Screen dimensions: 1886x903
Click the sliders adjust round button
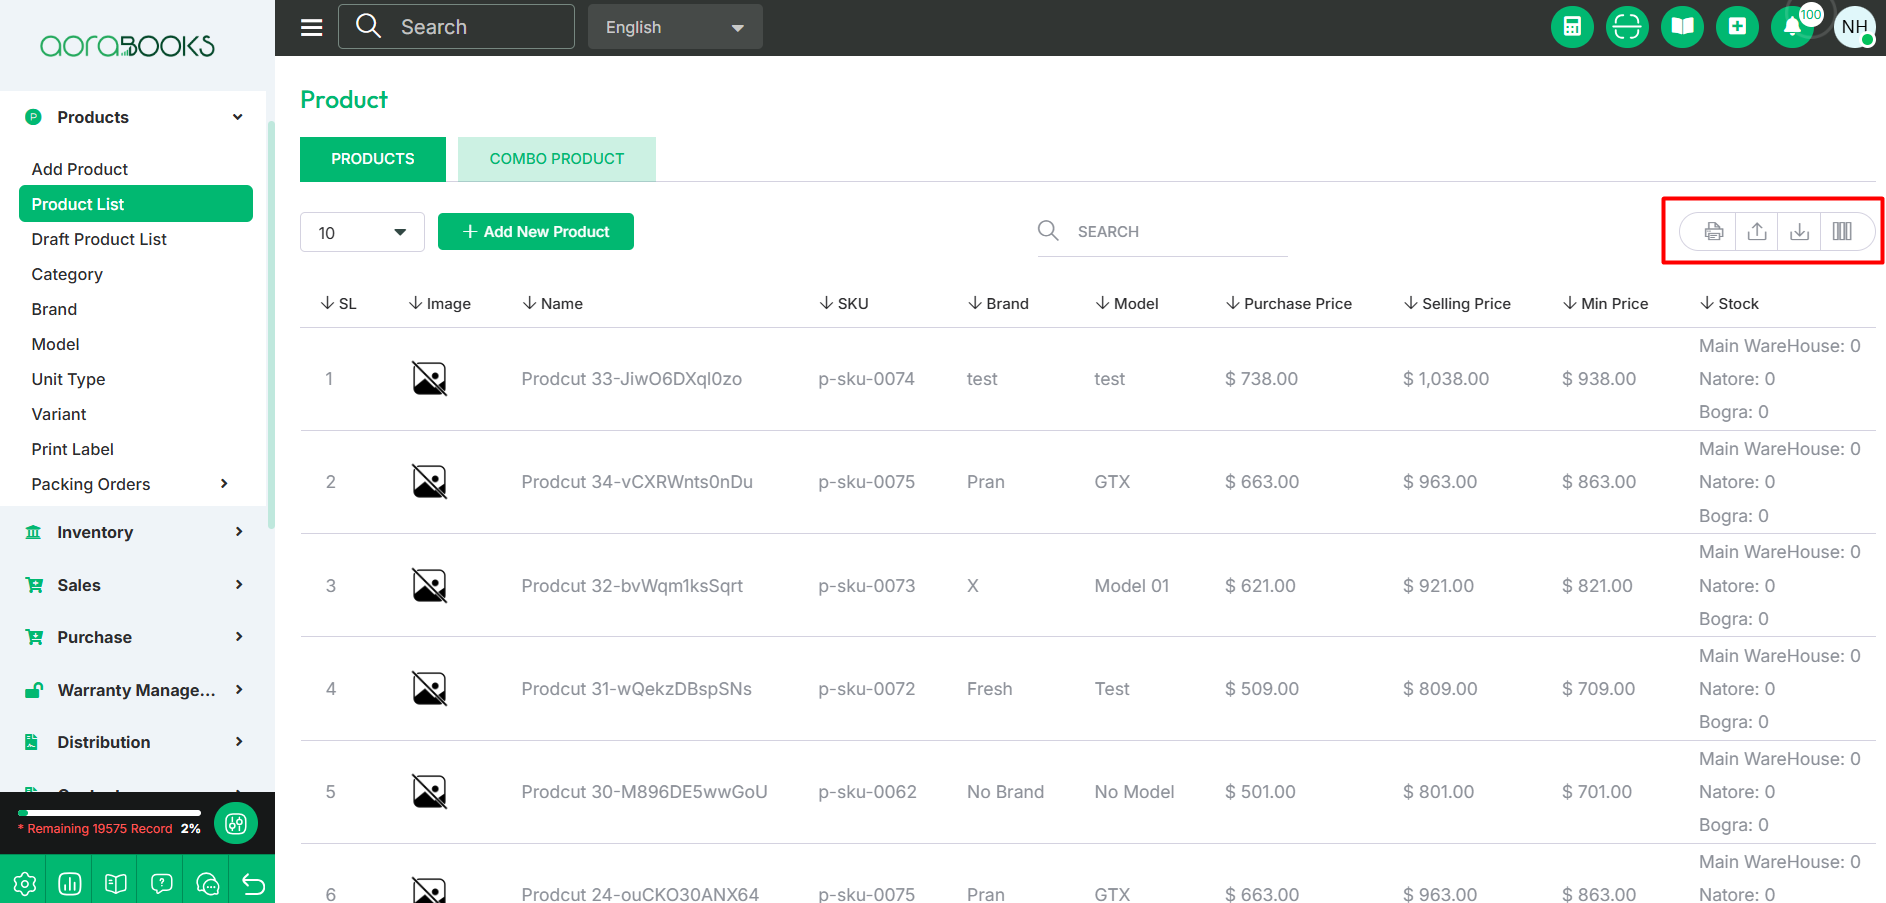pyautogui.click(x=236, y=824)
